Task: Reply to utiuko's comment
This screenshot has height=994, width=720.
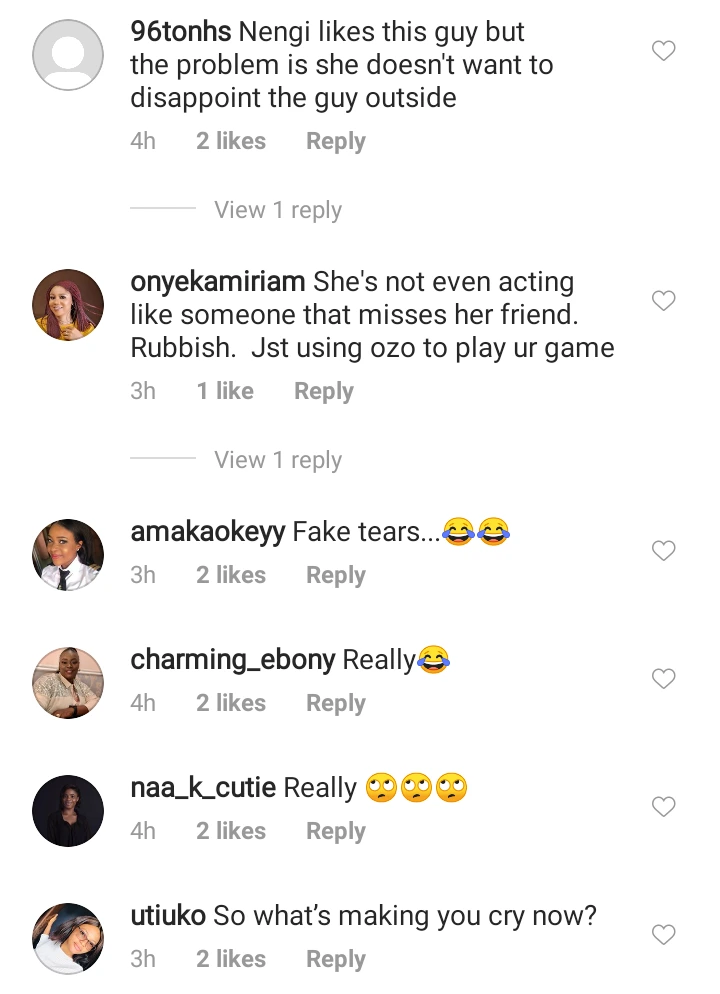Action: click(336, 959)
